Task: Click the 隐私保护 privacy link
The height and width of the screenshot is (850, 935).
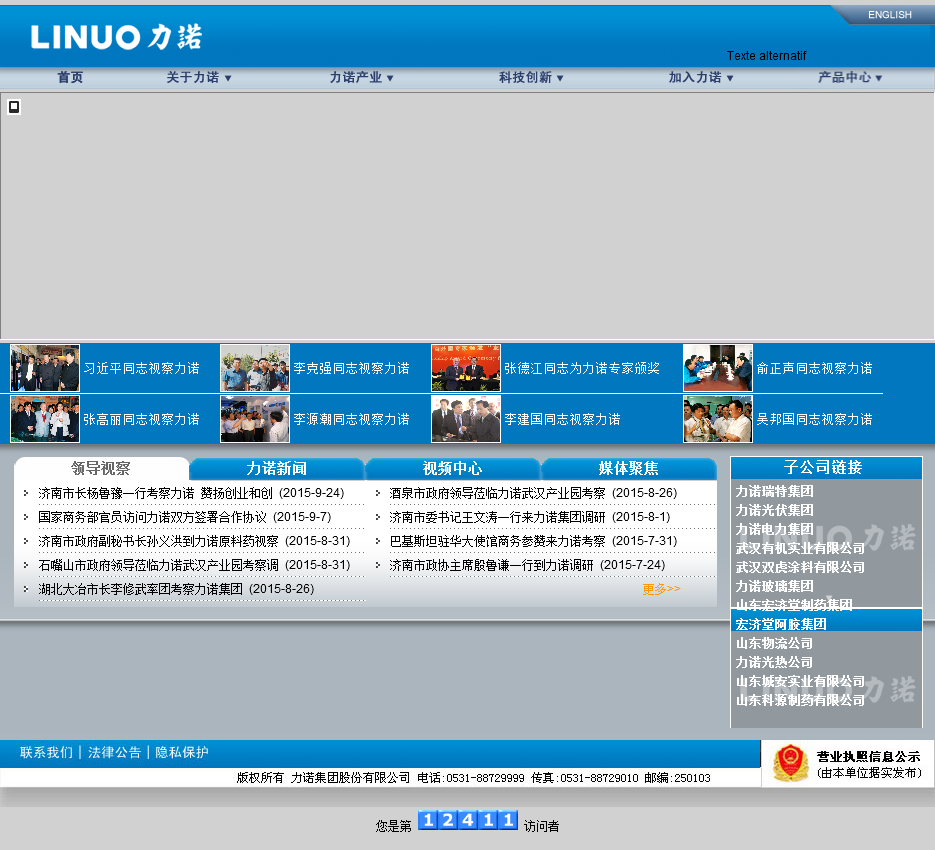Action: pos(182,753)
